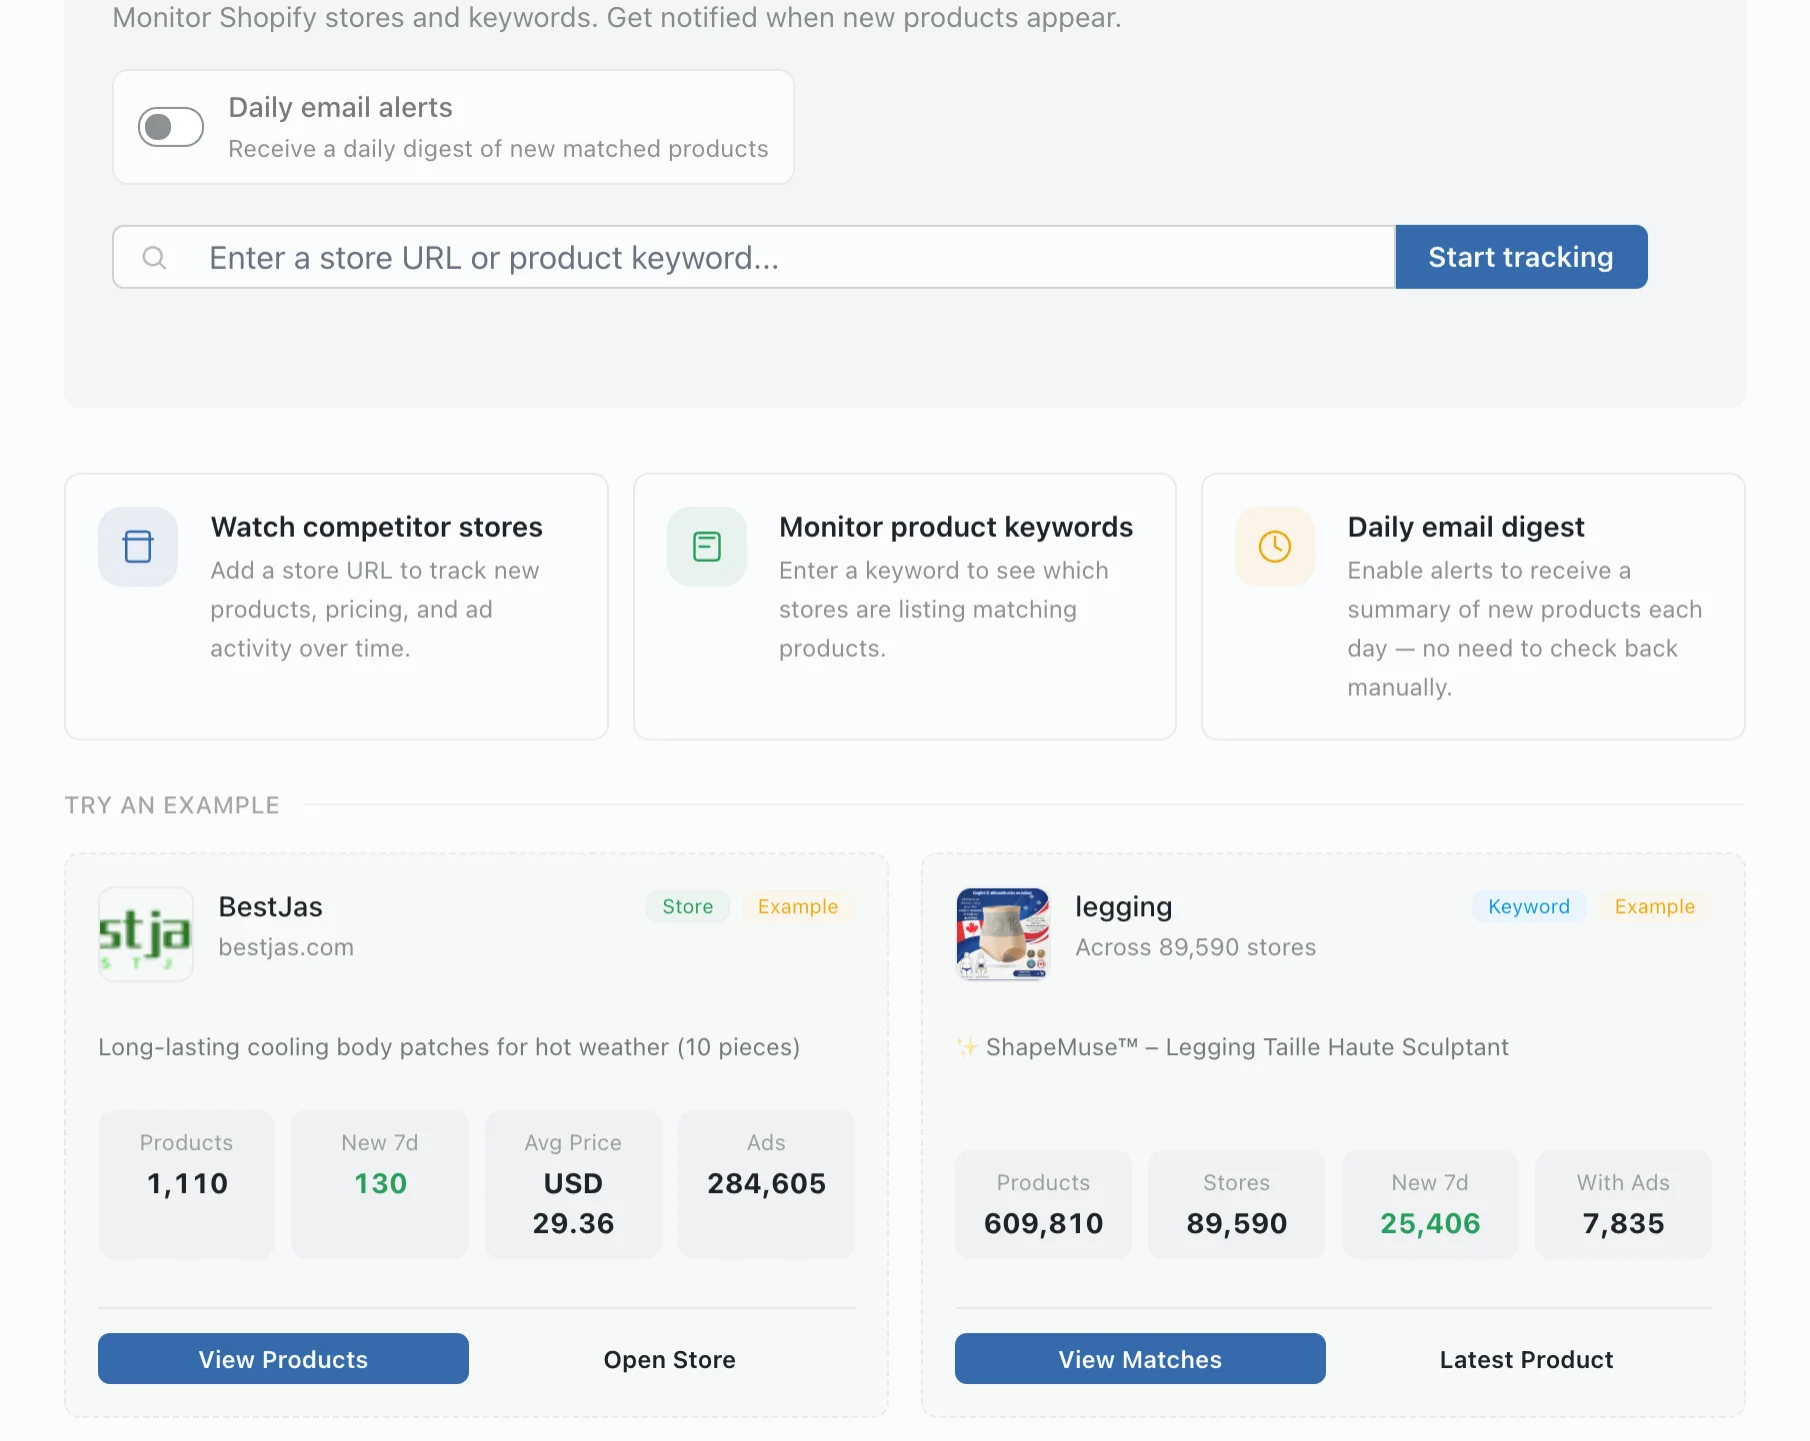
Task: Click the cooling body patches product title
Action: point(449,1047)
